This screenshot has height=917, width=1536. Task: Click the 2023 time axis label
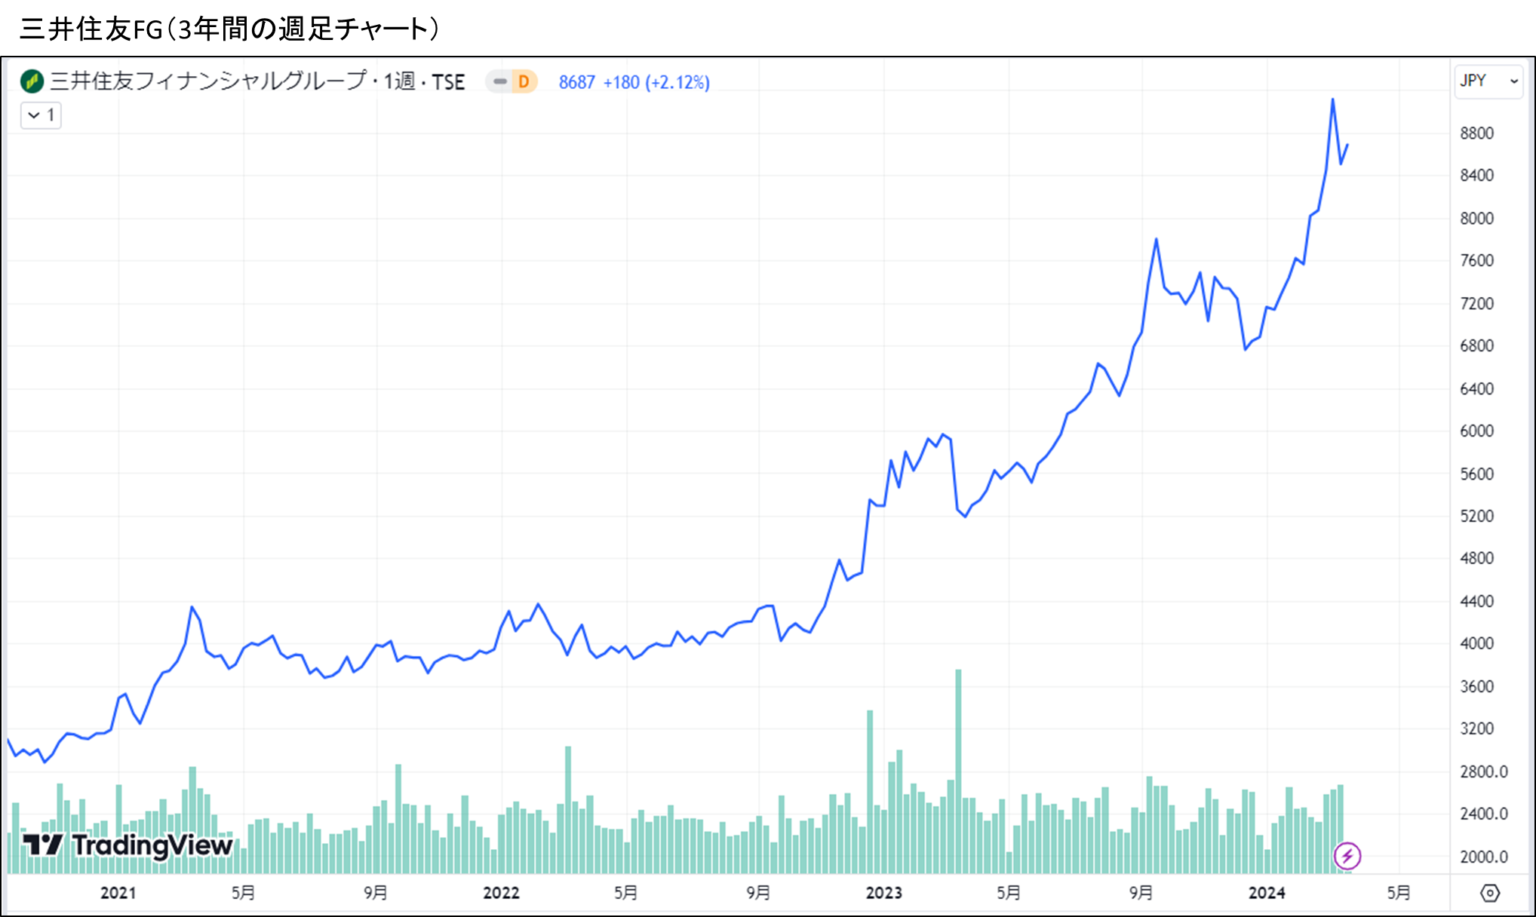coord(884,893)
